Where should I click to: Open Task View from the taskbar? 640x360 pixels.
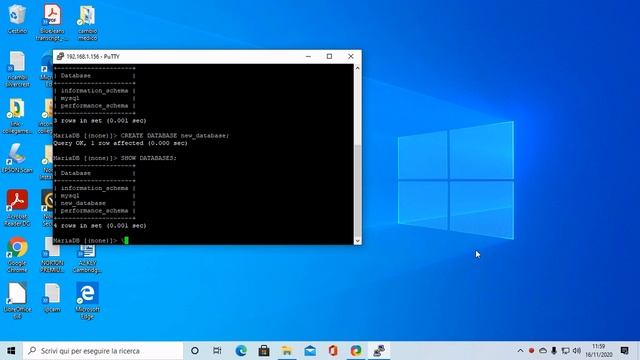pyautogui.click(x=217, y=351)
